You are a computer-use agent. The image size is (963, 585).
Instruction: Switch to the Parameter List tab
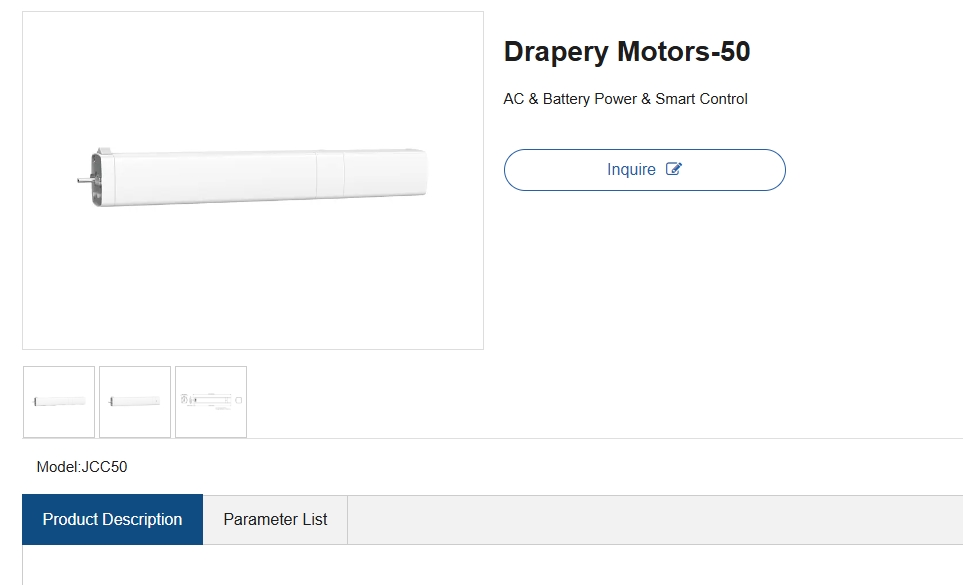(275, 519)
